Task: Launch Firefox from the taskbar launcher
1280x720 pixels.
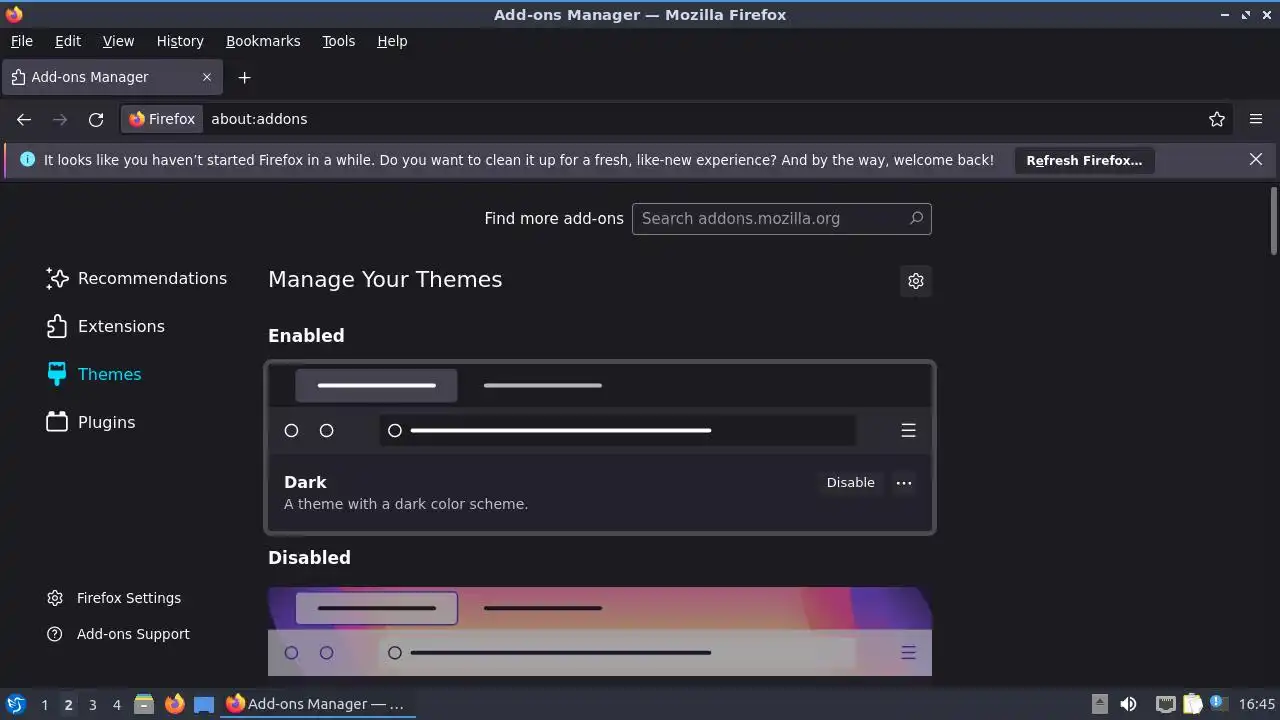Action: [x=174, y=704]
